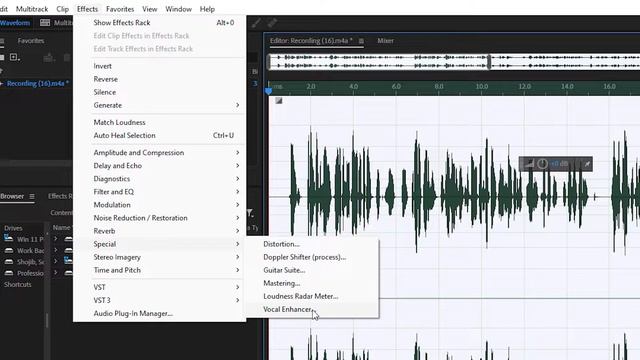Open the Favorites panel tab
This screenshot has height=360, width=640.
click(x=31, y=41)
